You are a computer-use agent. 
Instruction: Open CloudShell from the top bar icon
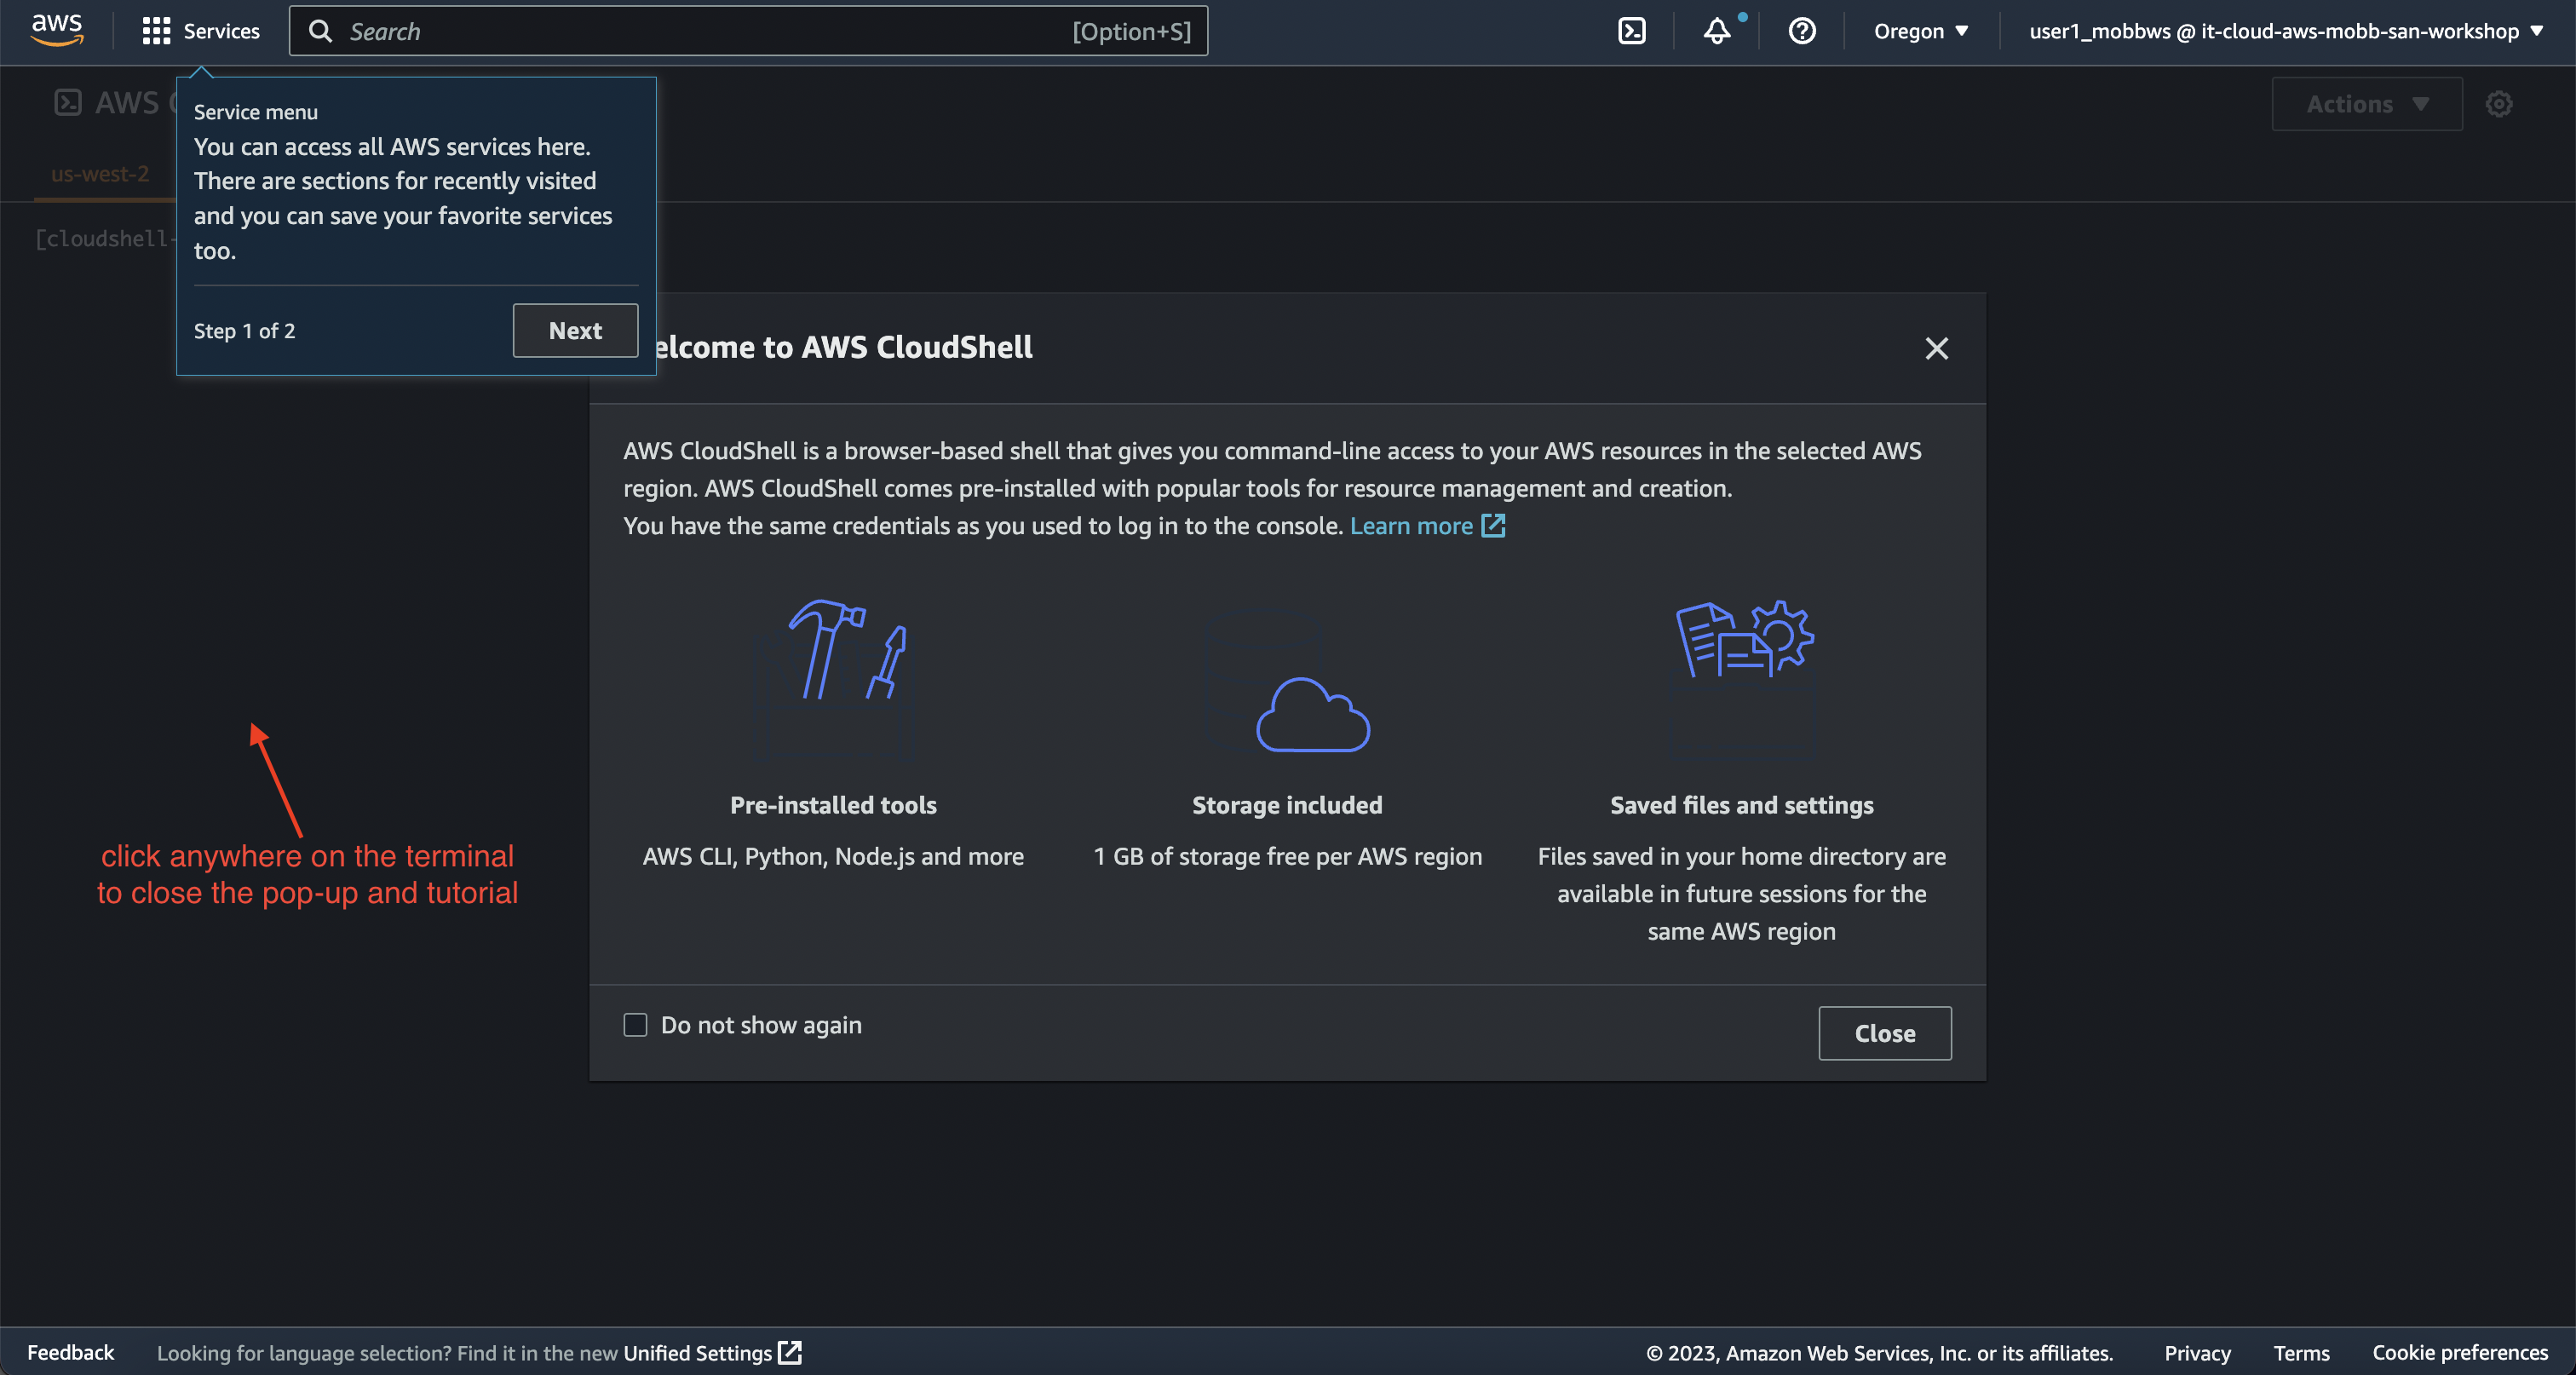(1631, 31)
